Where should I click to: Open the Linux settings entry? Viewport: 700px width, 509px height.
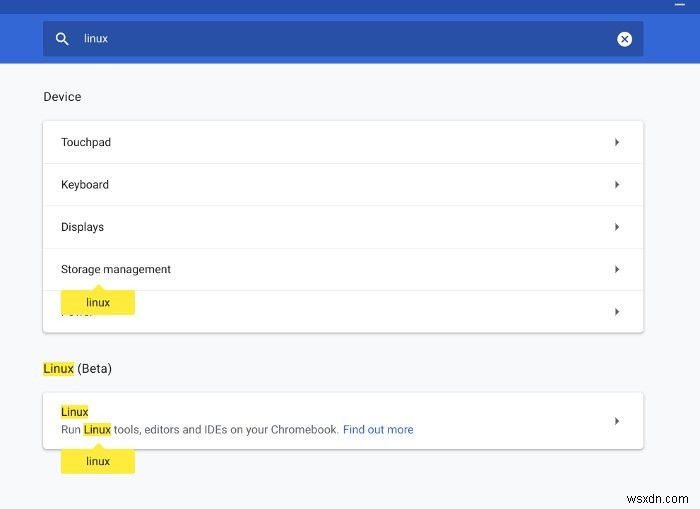tap(343, 421)
